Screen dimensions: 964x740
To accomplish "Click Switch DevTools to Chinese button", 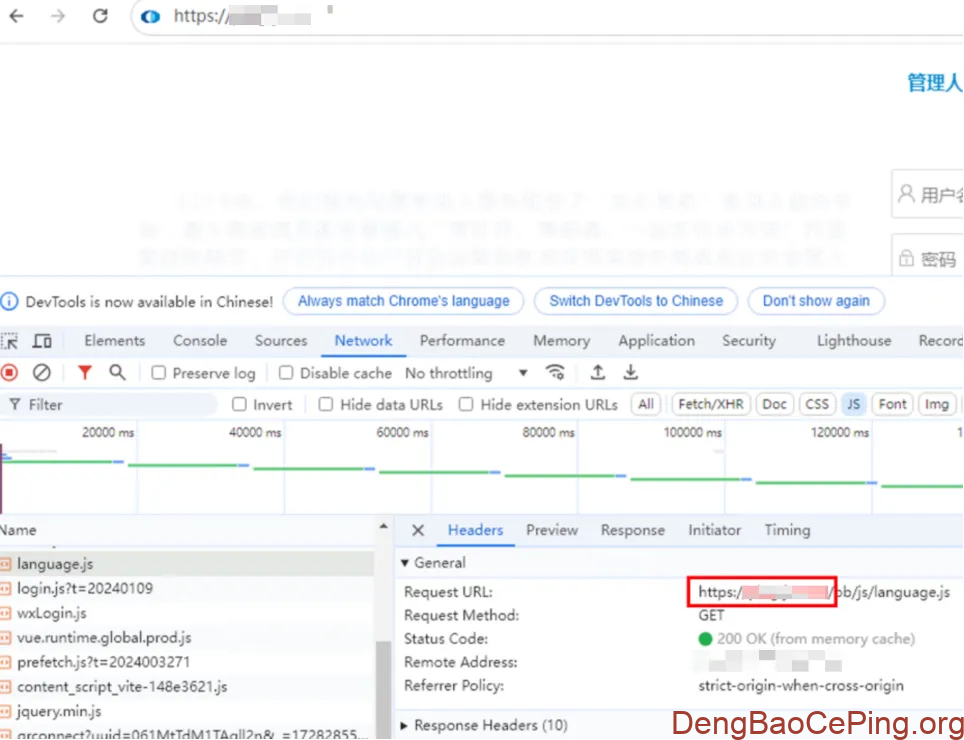I will point(636,301).
